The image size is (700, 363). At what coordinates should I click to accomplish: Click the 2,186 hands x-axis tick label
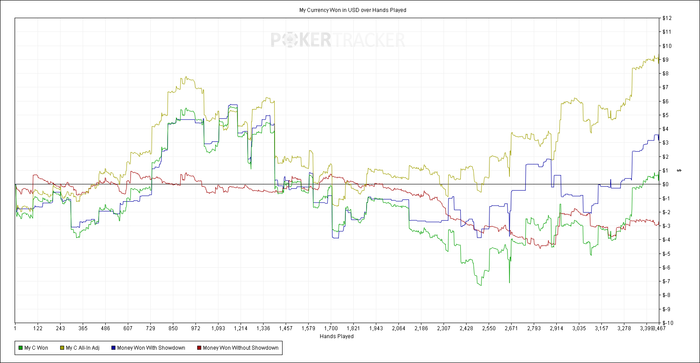pyautogui.click(x=421, y=329)
